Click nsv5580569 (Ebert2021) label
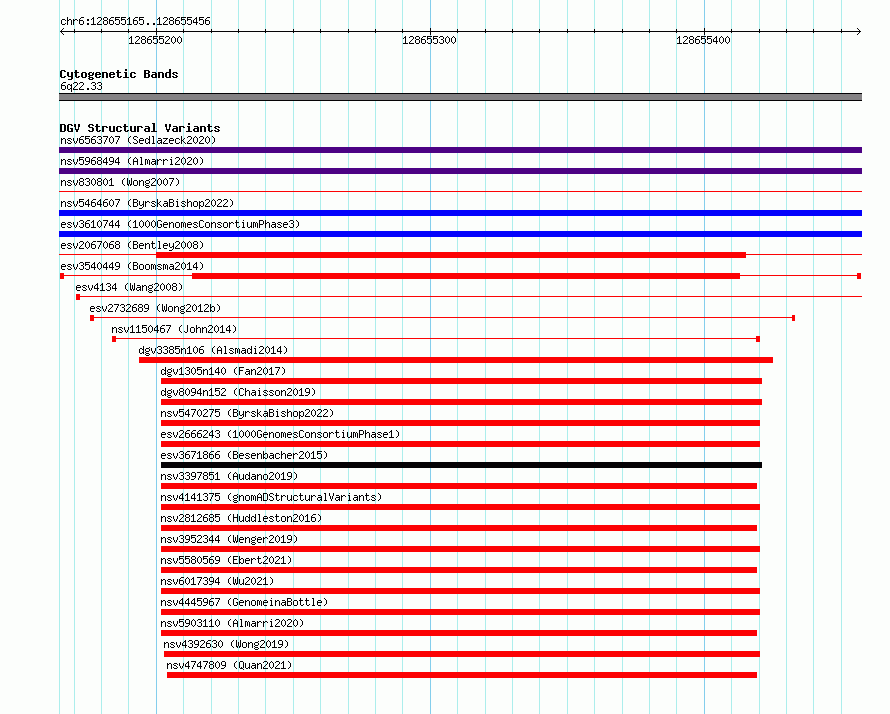This screenshot has height=714, width=890. (x=226, y=560)
